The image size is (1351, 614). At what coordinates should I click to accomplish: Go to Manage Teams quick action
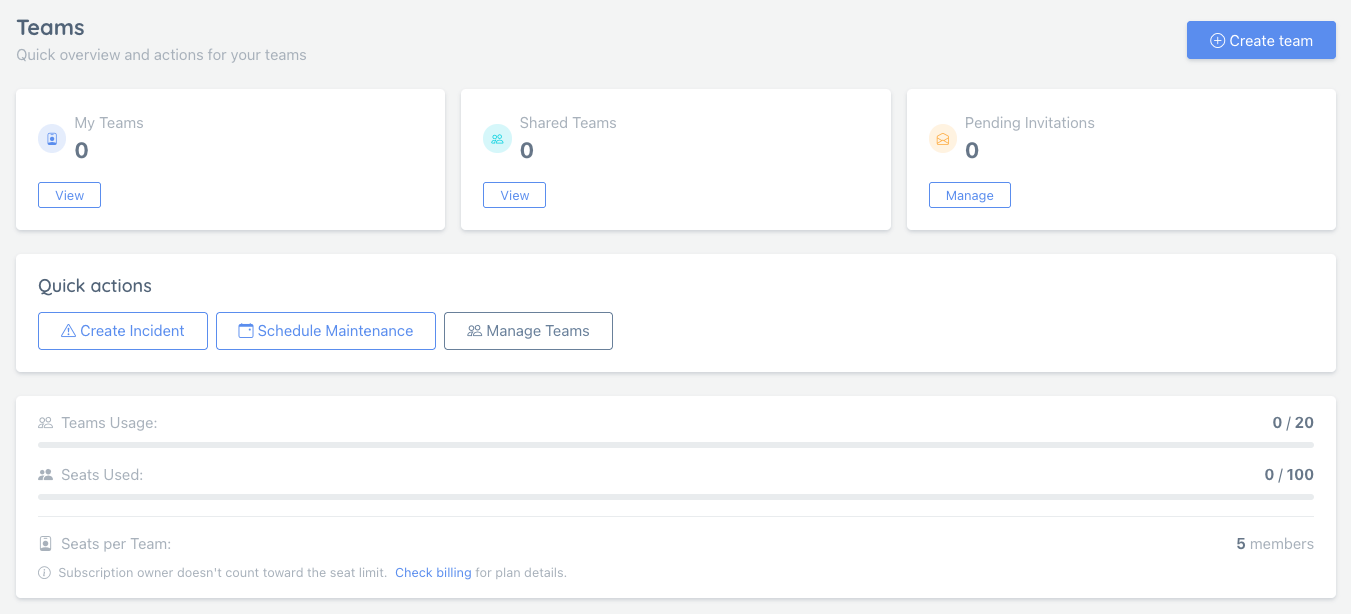pos(528,331)
